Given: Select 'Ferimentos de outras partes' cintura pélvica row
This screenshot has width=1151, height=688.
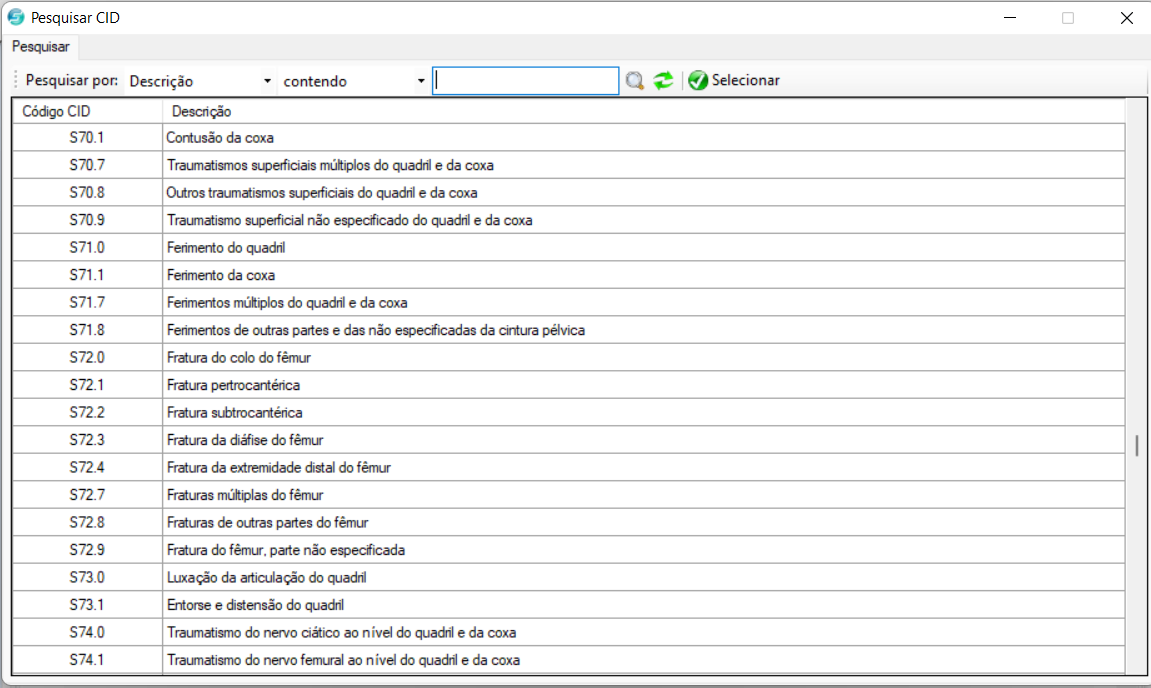Looking at the screenshot, I should point(643,330).
